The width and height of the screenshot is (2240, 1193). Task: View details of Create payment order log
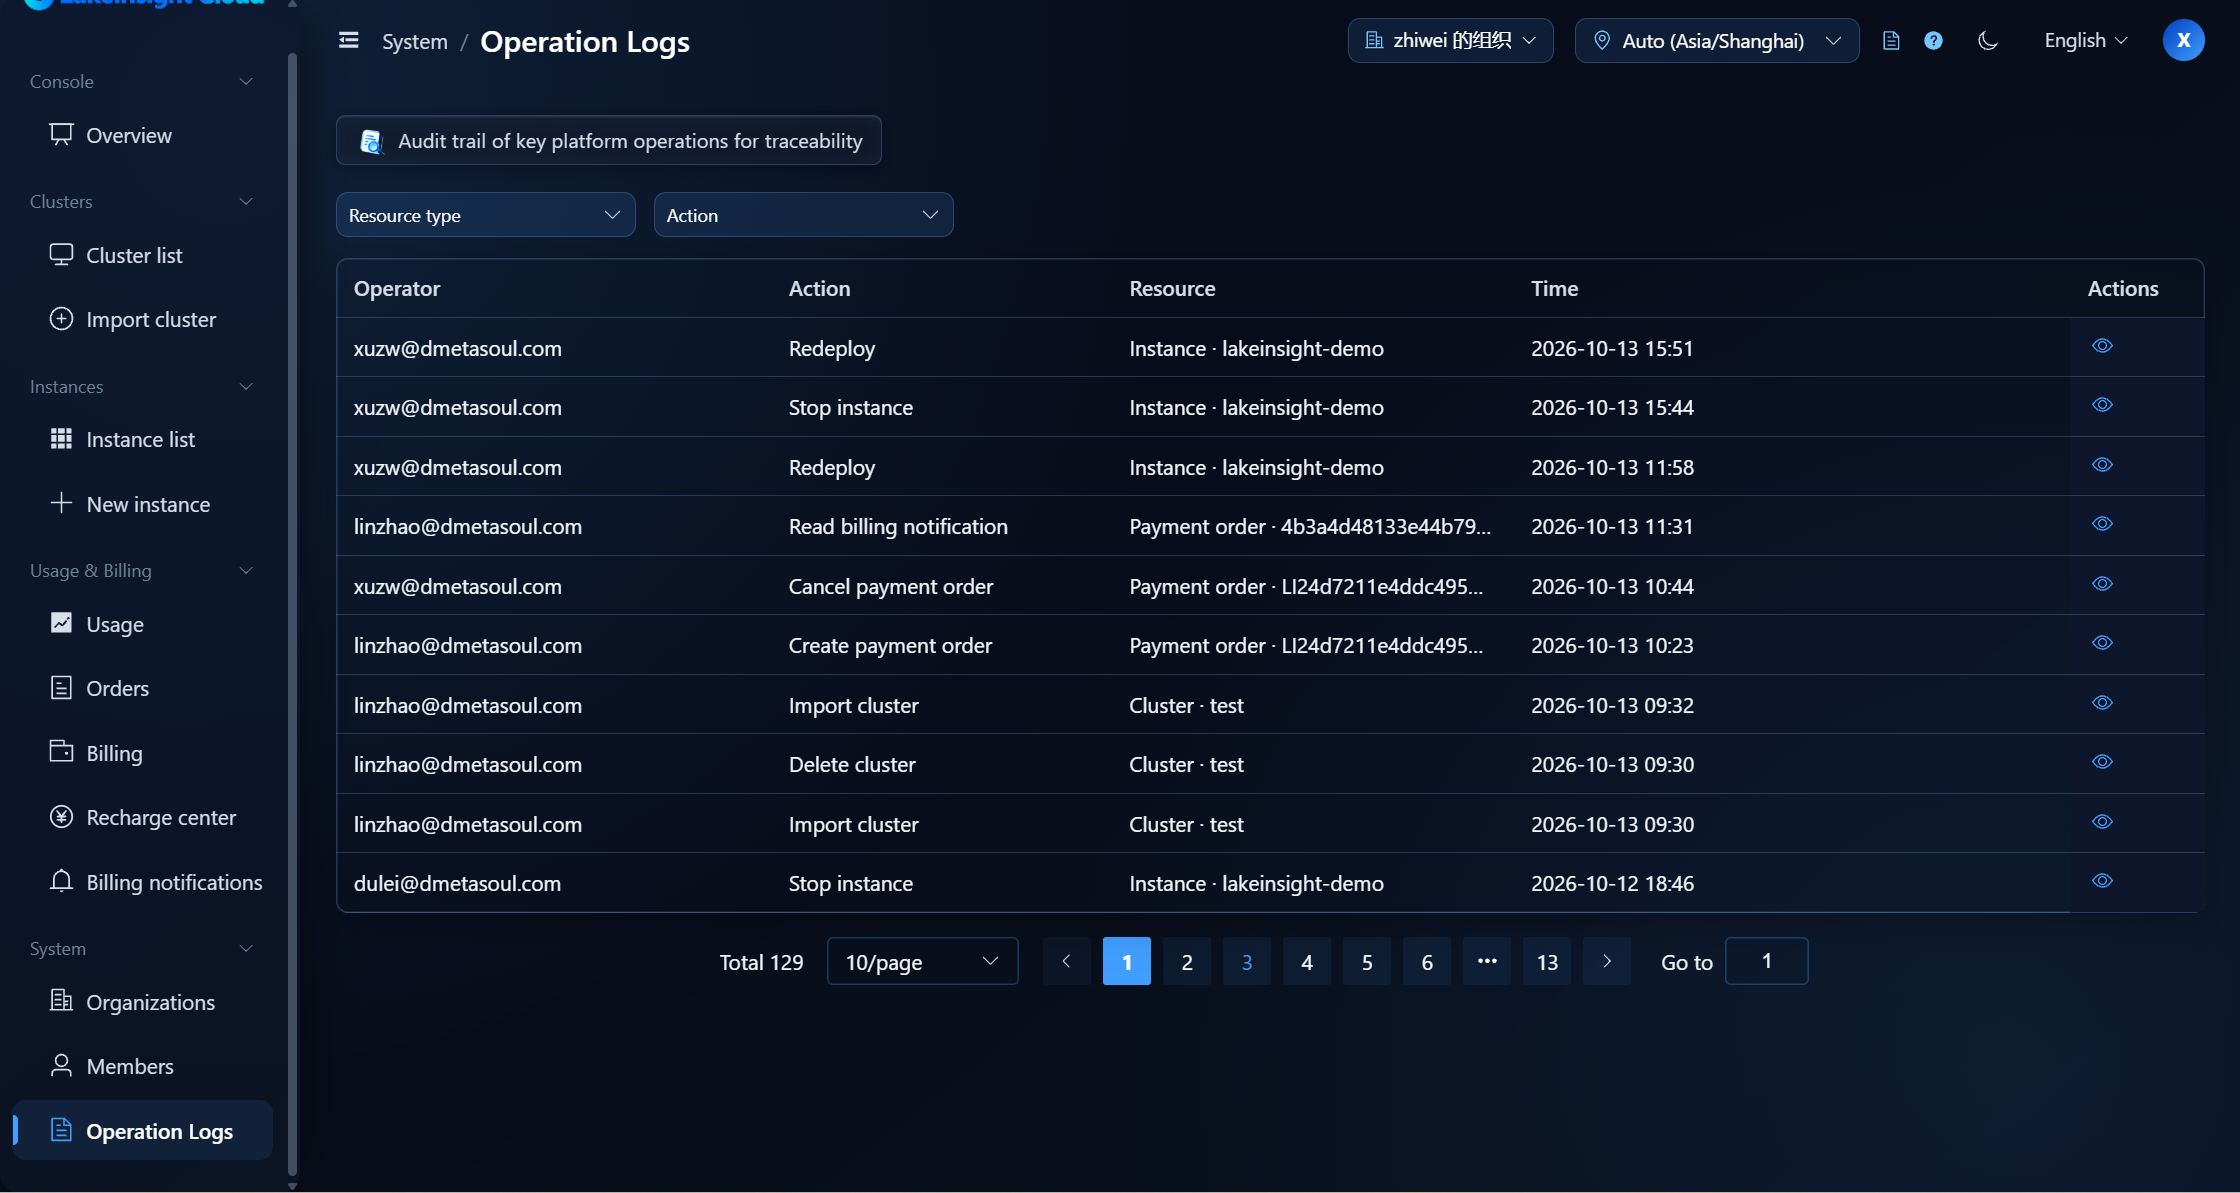click(2102, 643)
